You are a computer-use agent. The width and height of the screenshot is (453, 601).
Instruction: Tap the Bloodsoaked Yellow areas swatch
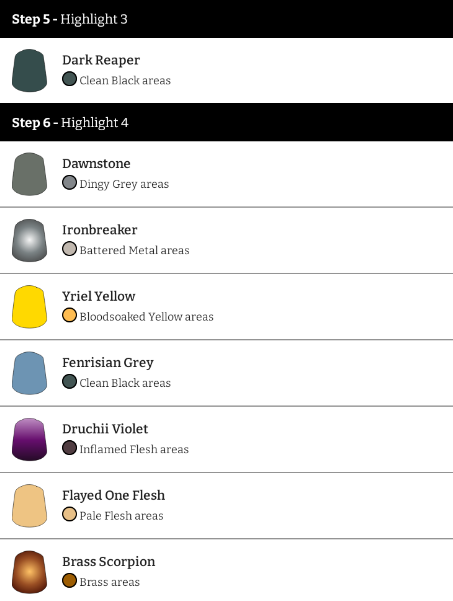coord(69,315)
